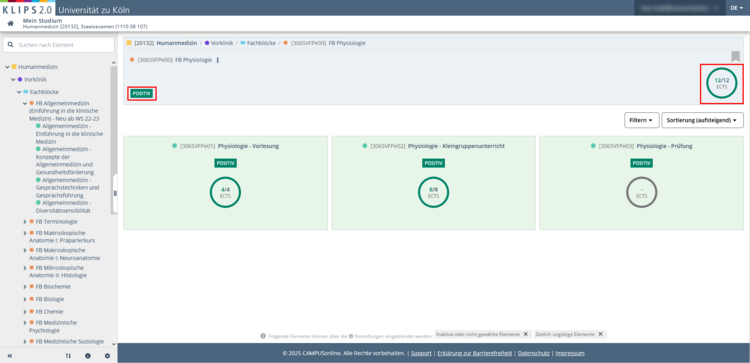Collapse the FB Allgemeinmedizin tree node
The width and height of the screenshot is (750, 363).
tap(25, 103)
